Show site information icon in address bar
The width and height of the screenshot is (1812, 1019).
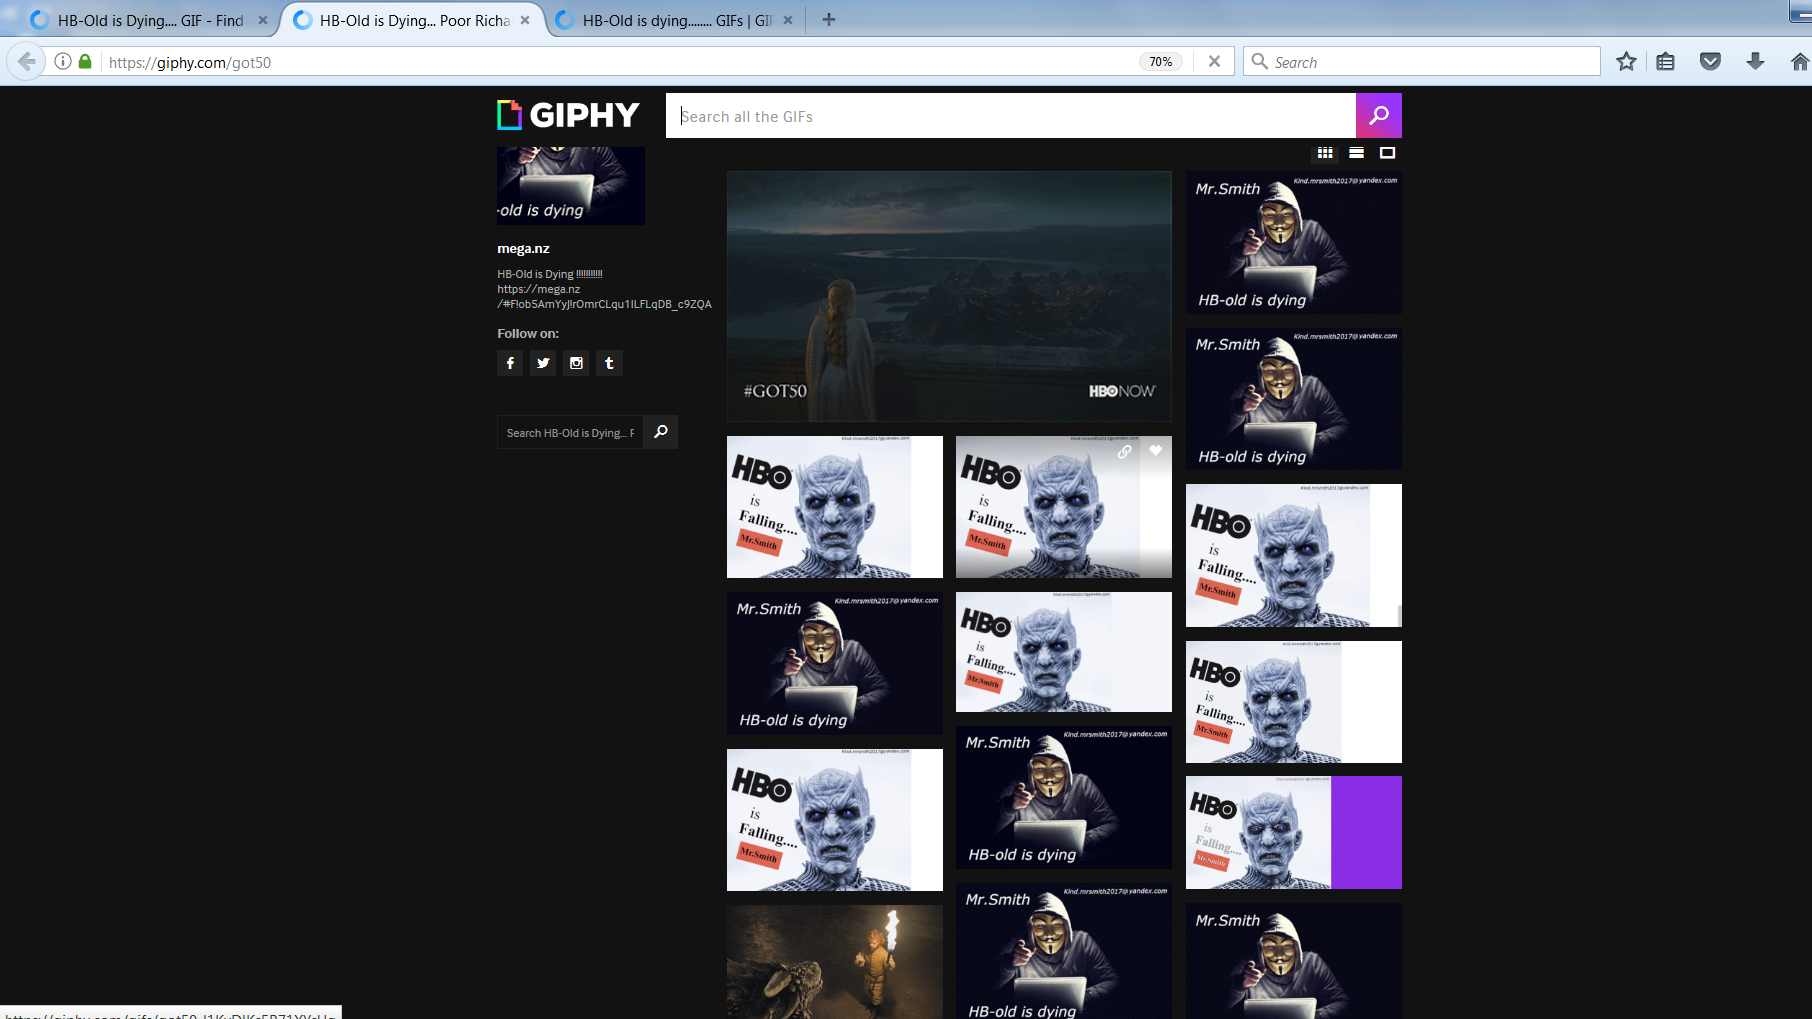click(x=62, y=62)
